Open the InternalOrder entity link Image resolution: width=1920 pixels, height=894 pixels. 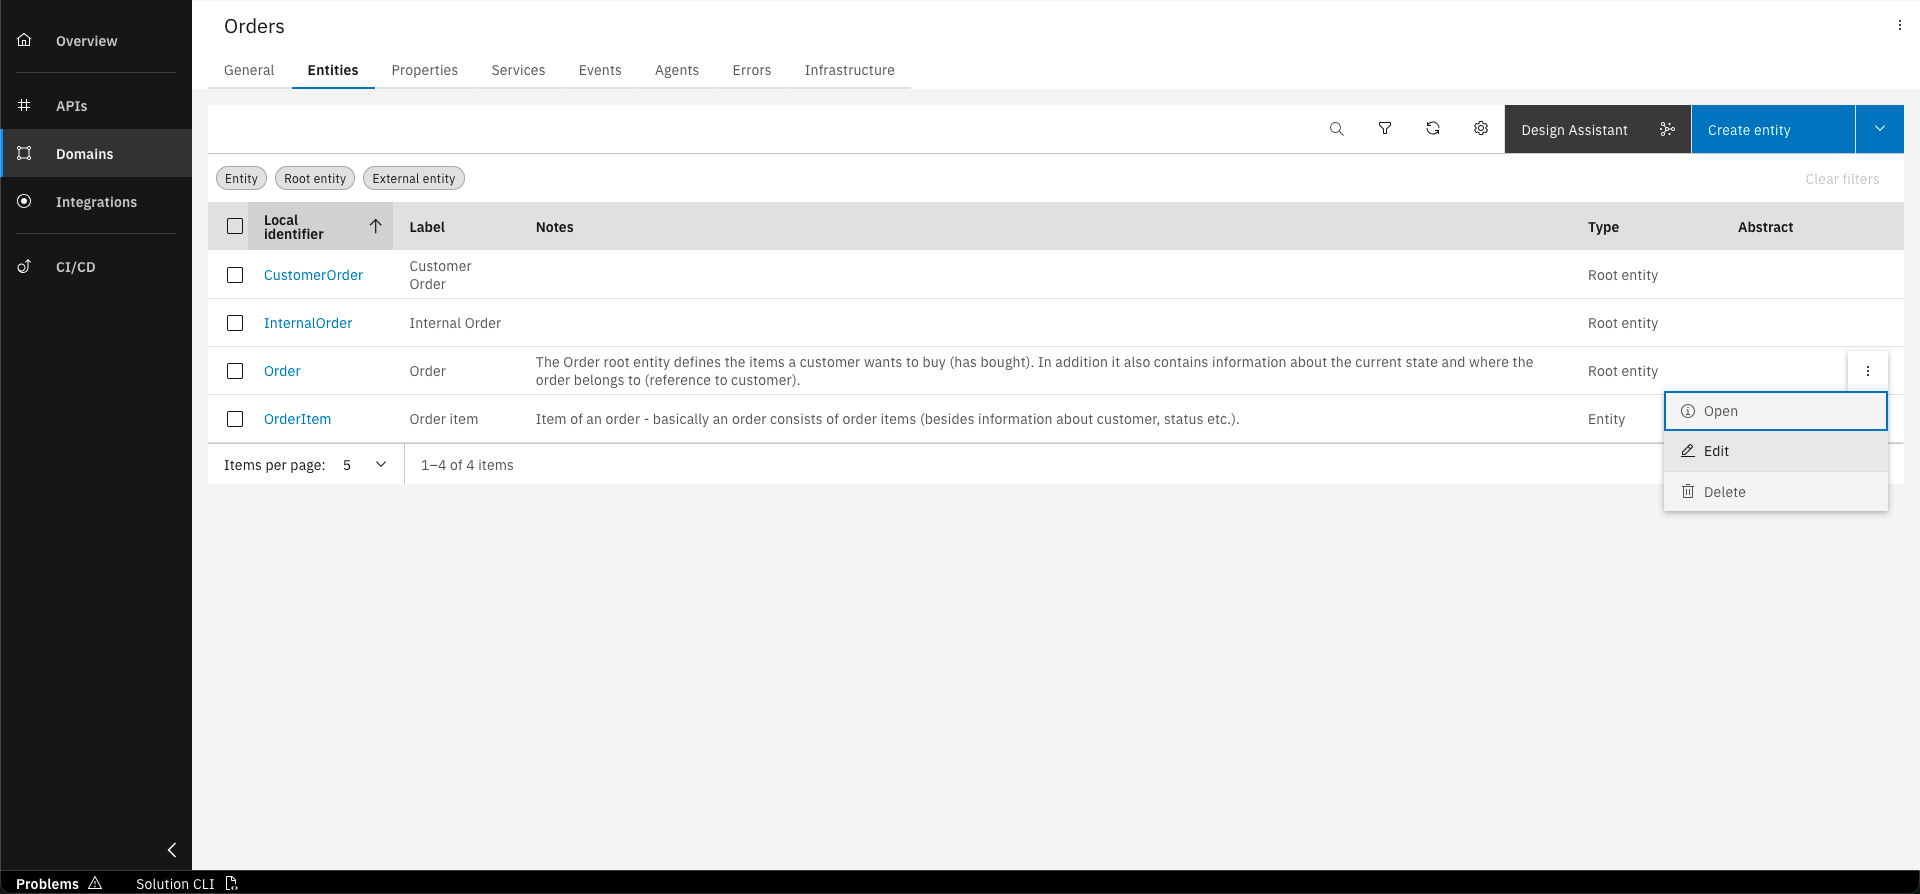308,323
